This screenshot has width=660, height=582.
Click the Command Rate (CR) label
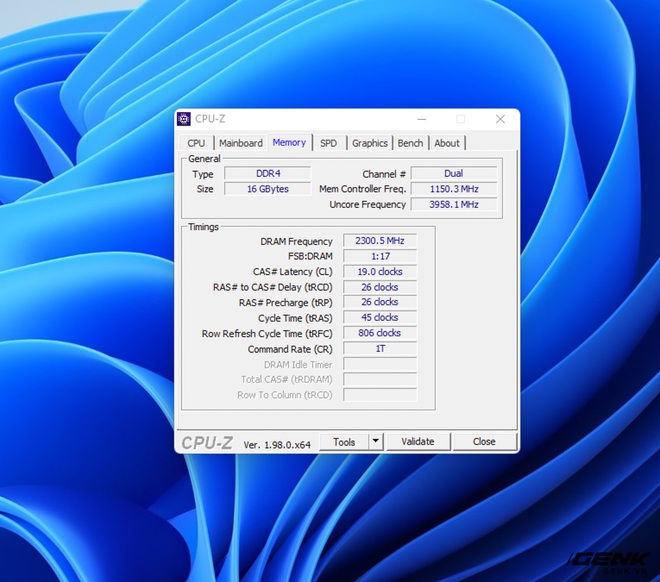pyautogui.click(x=290, y=349)
